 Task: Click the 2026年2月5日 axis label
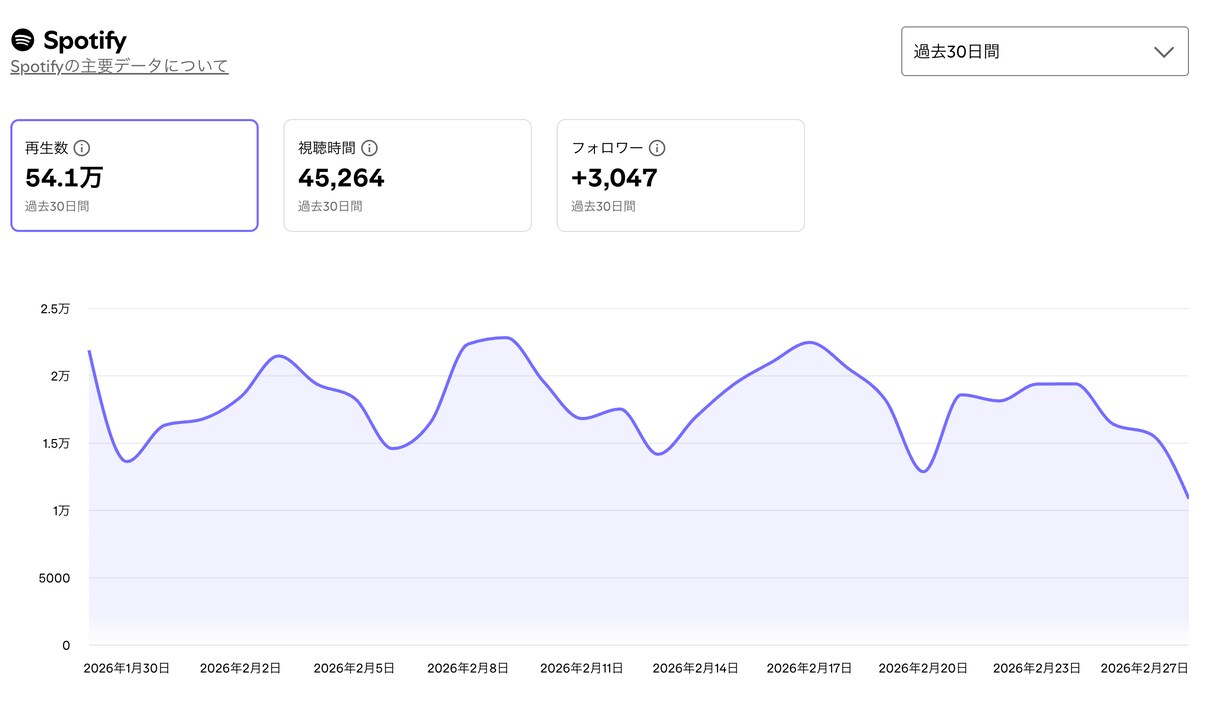click(354, 668)
